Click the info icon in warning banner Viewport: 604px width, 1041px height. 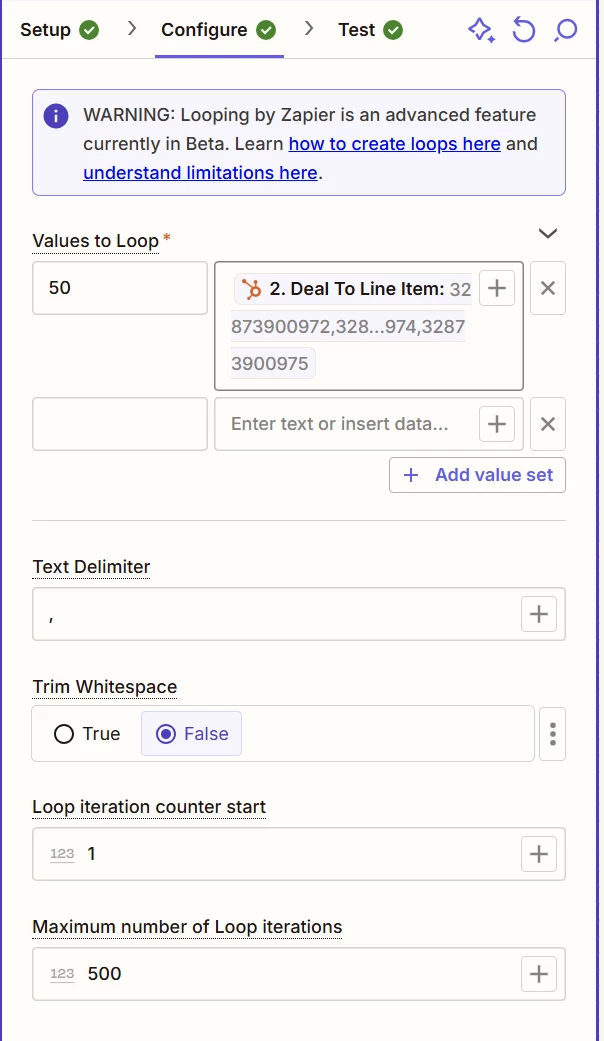[56, 116]
